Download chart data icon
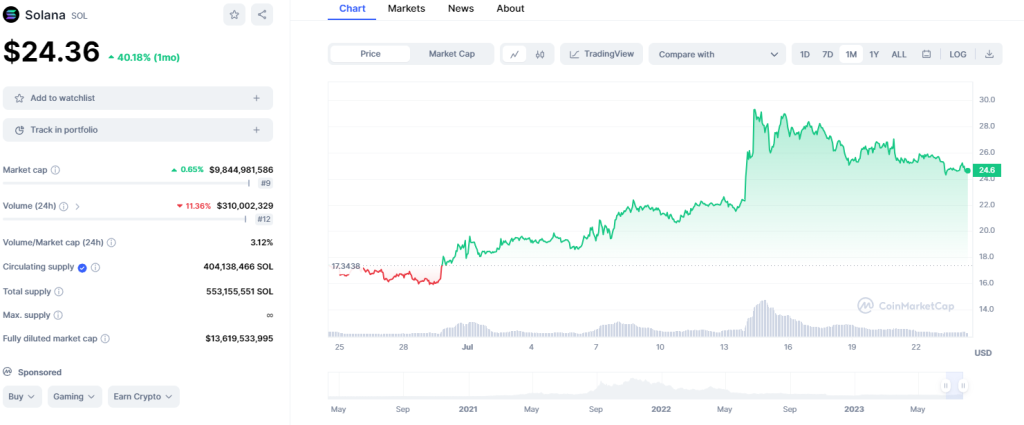 pyautogui.click(x=989, y=54)
